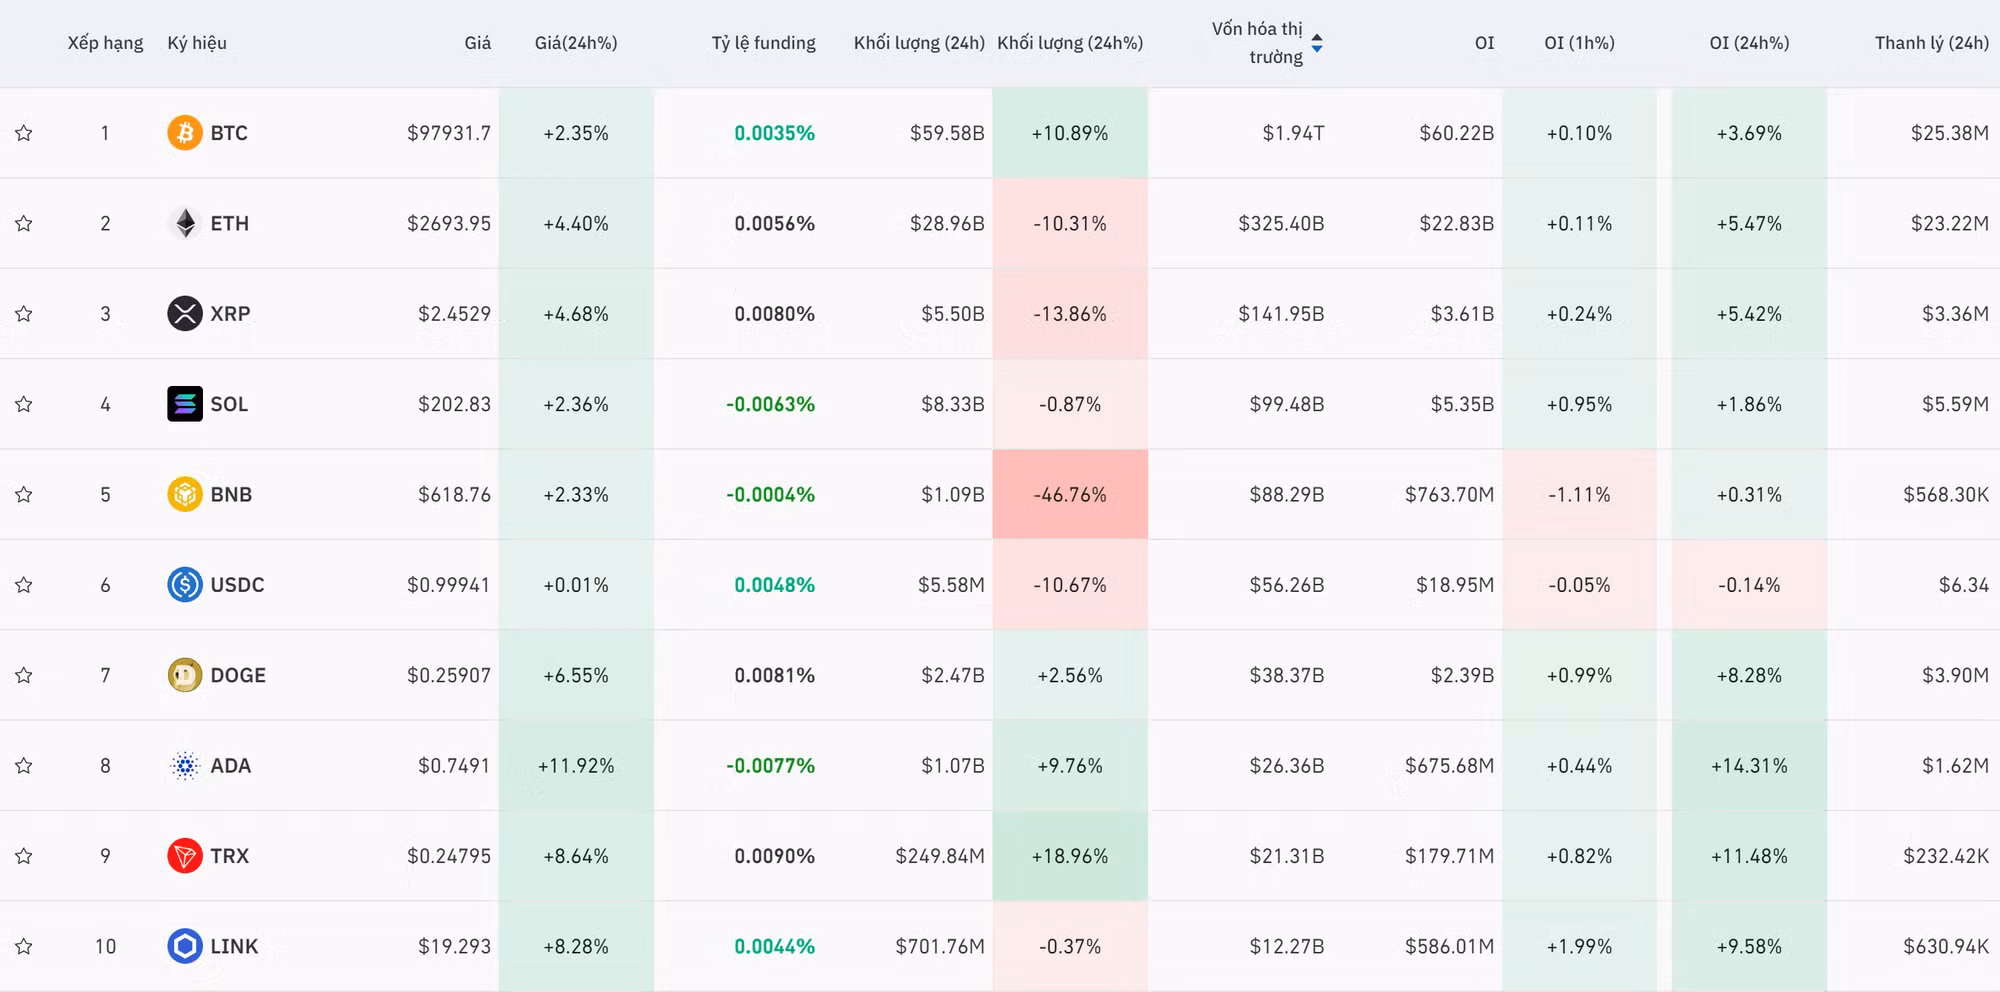2000x992 pixels.
Task: Toggle market cap sort arrows
Action: pos(1317,43)
